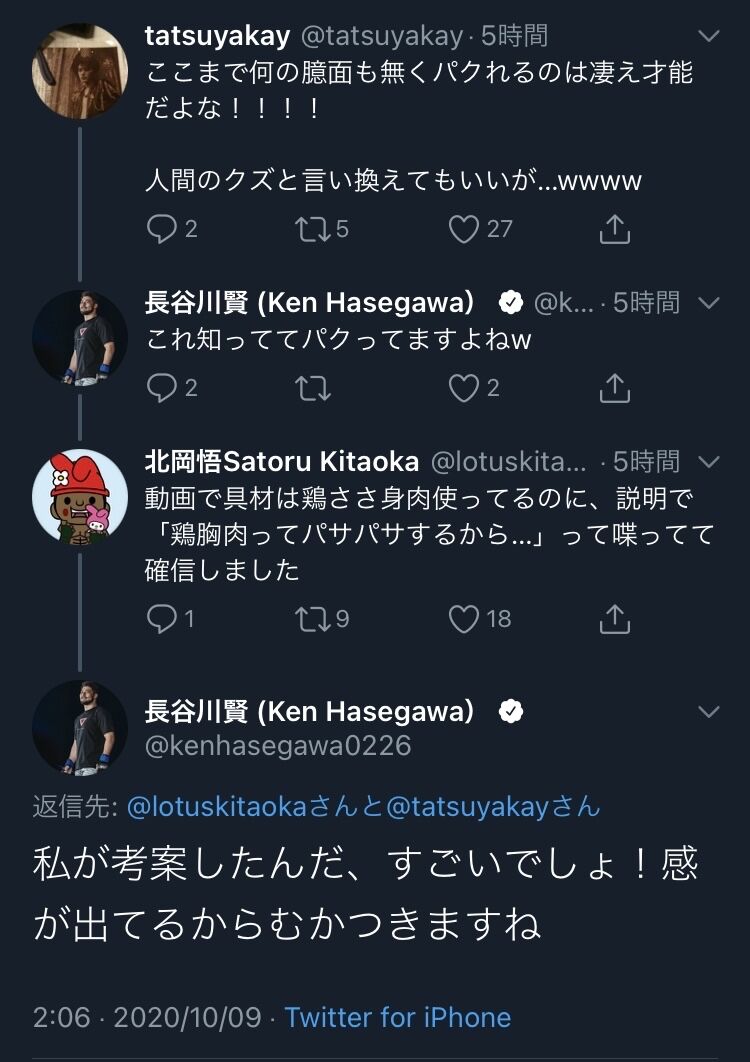Screen dimensions: 750x1062
Task: Open the @tatsuyakay mention in reply line
Action: pyautogui.click(x=467, y=807)
